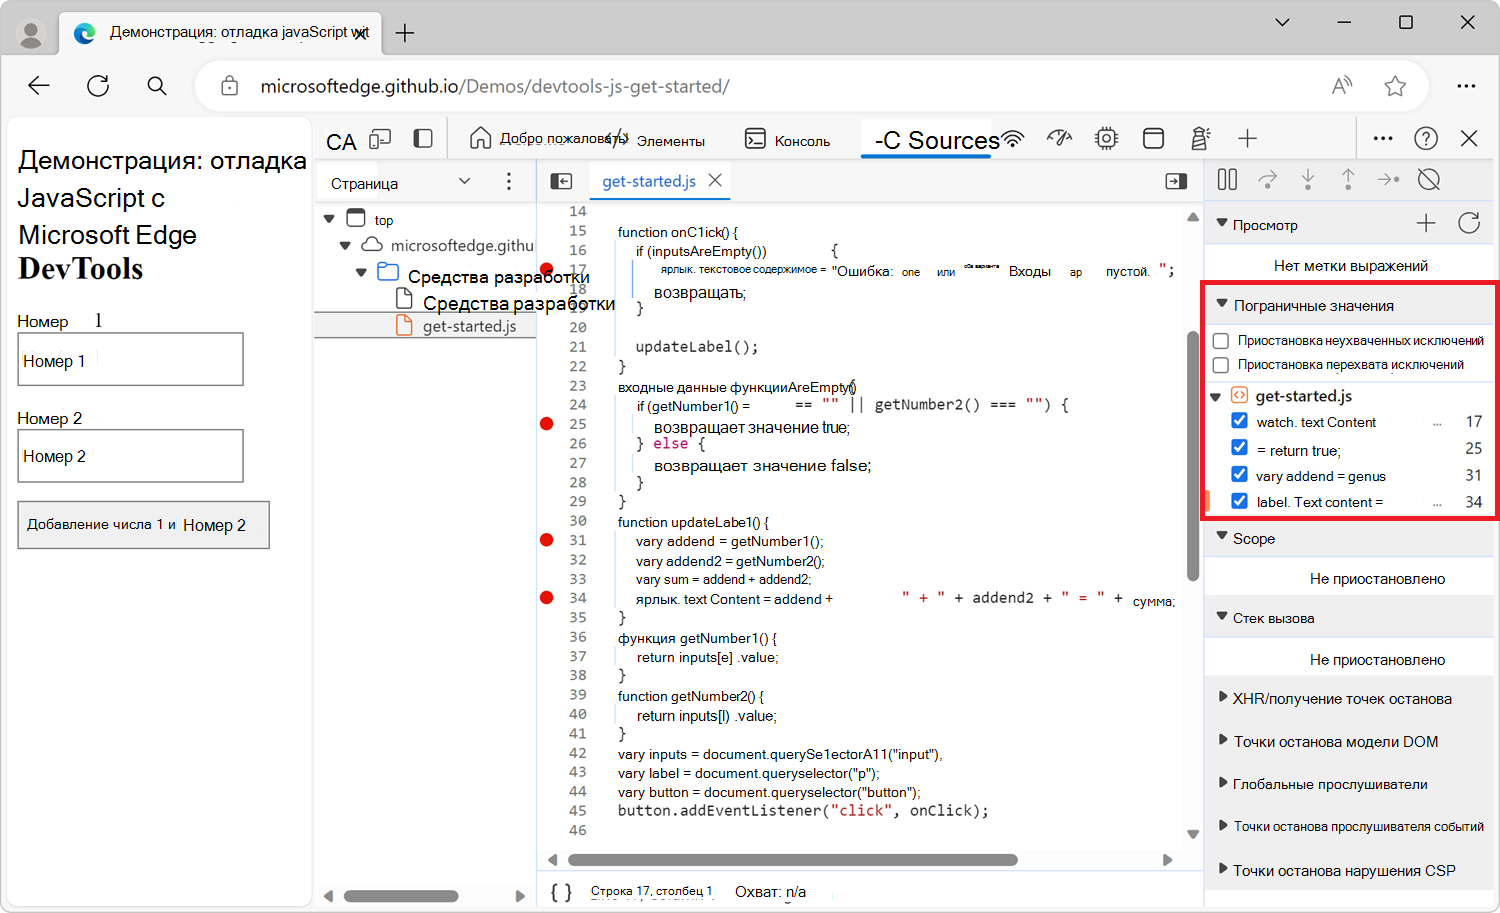Open Application tool window icon

pos(1153,138)
